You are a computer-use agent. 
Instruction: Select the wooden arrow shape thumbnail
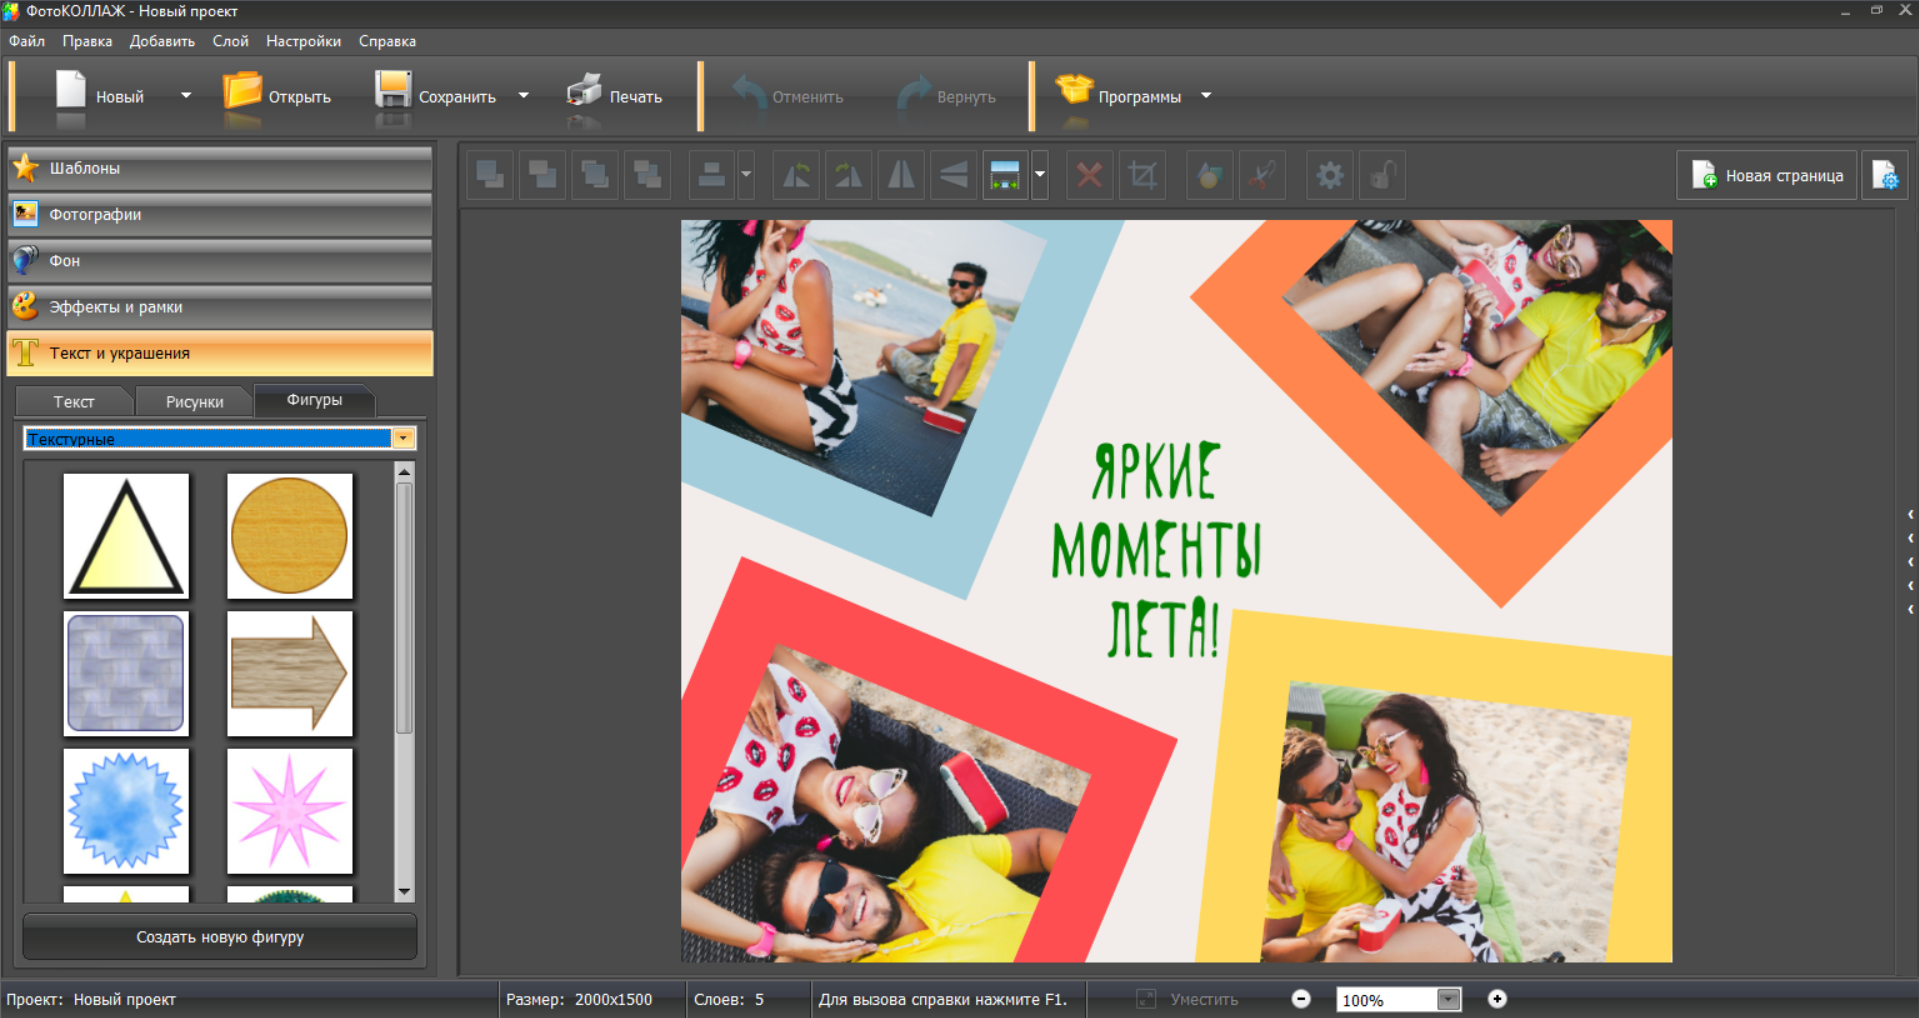point(290,673)
